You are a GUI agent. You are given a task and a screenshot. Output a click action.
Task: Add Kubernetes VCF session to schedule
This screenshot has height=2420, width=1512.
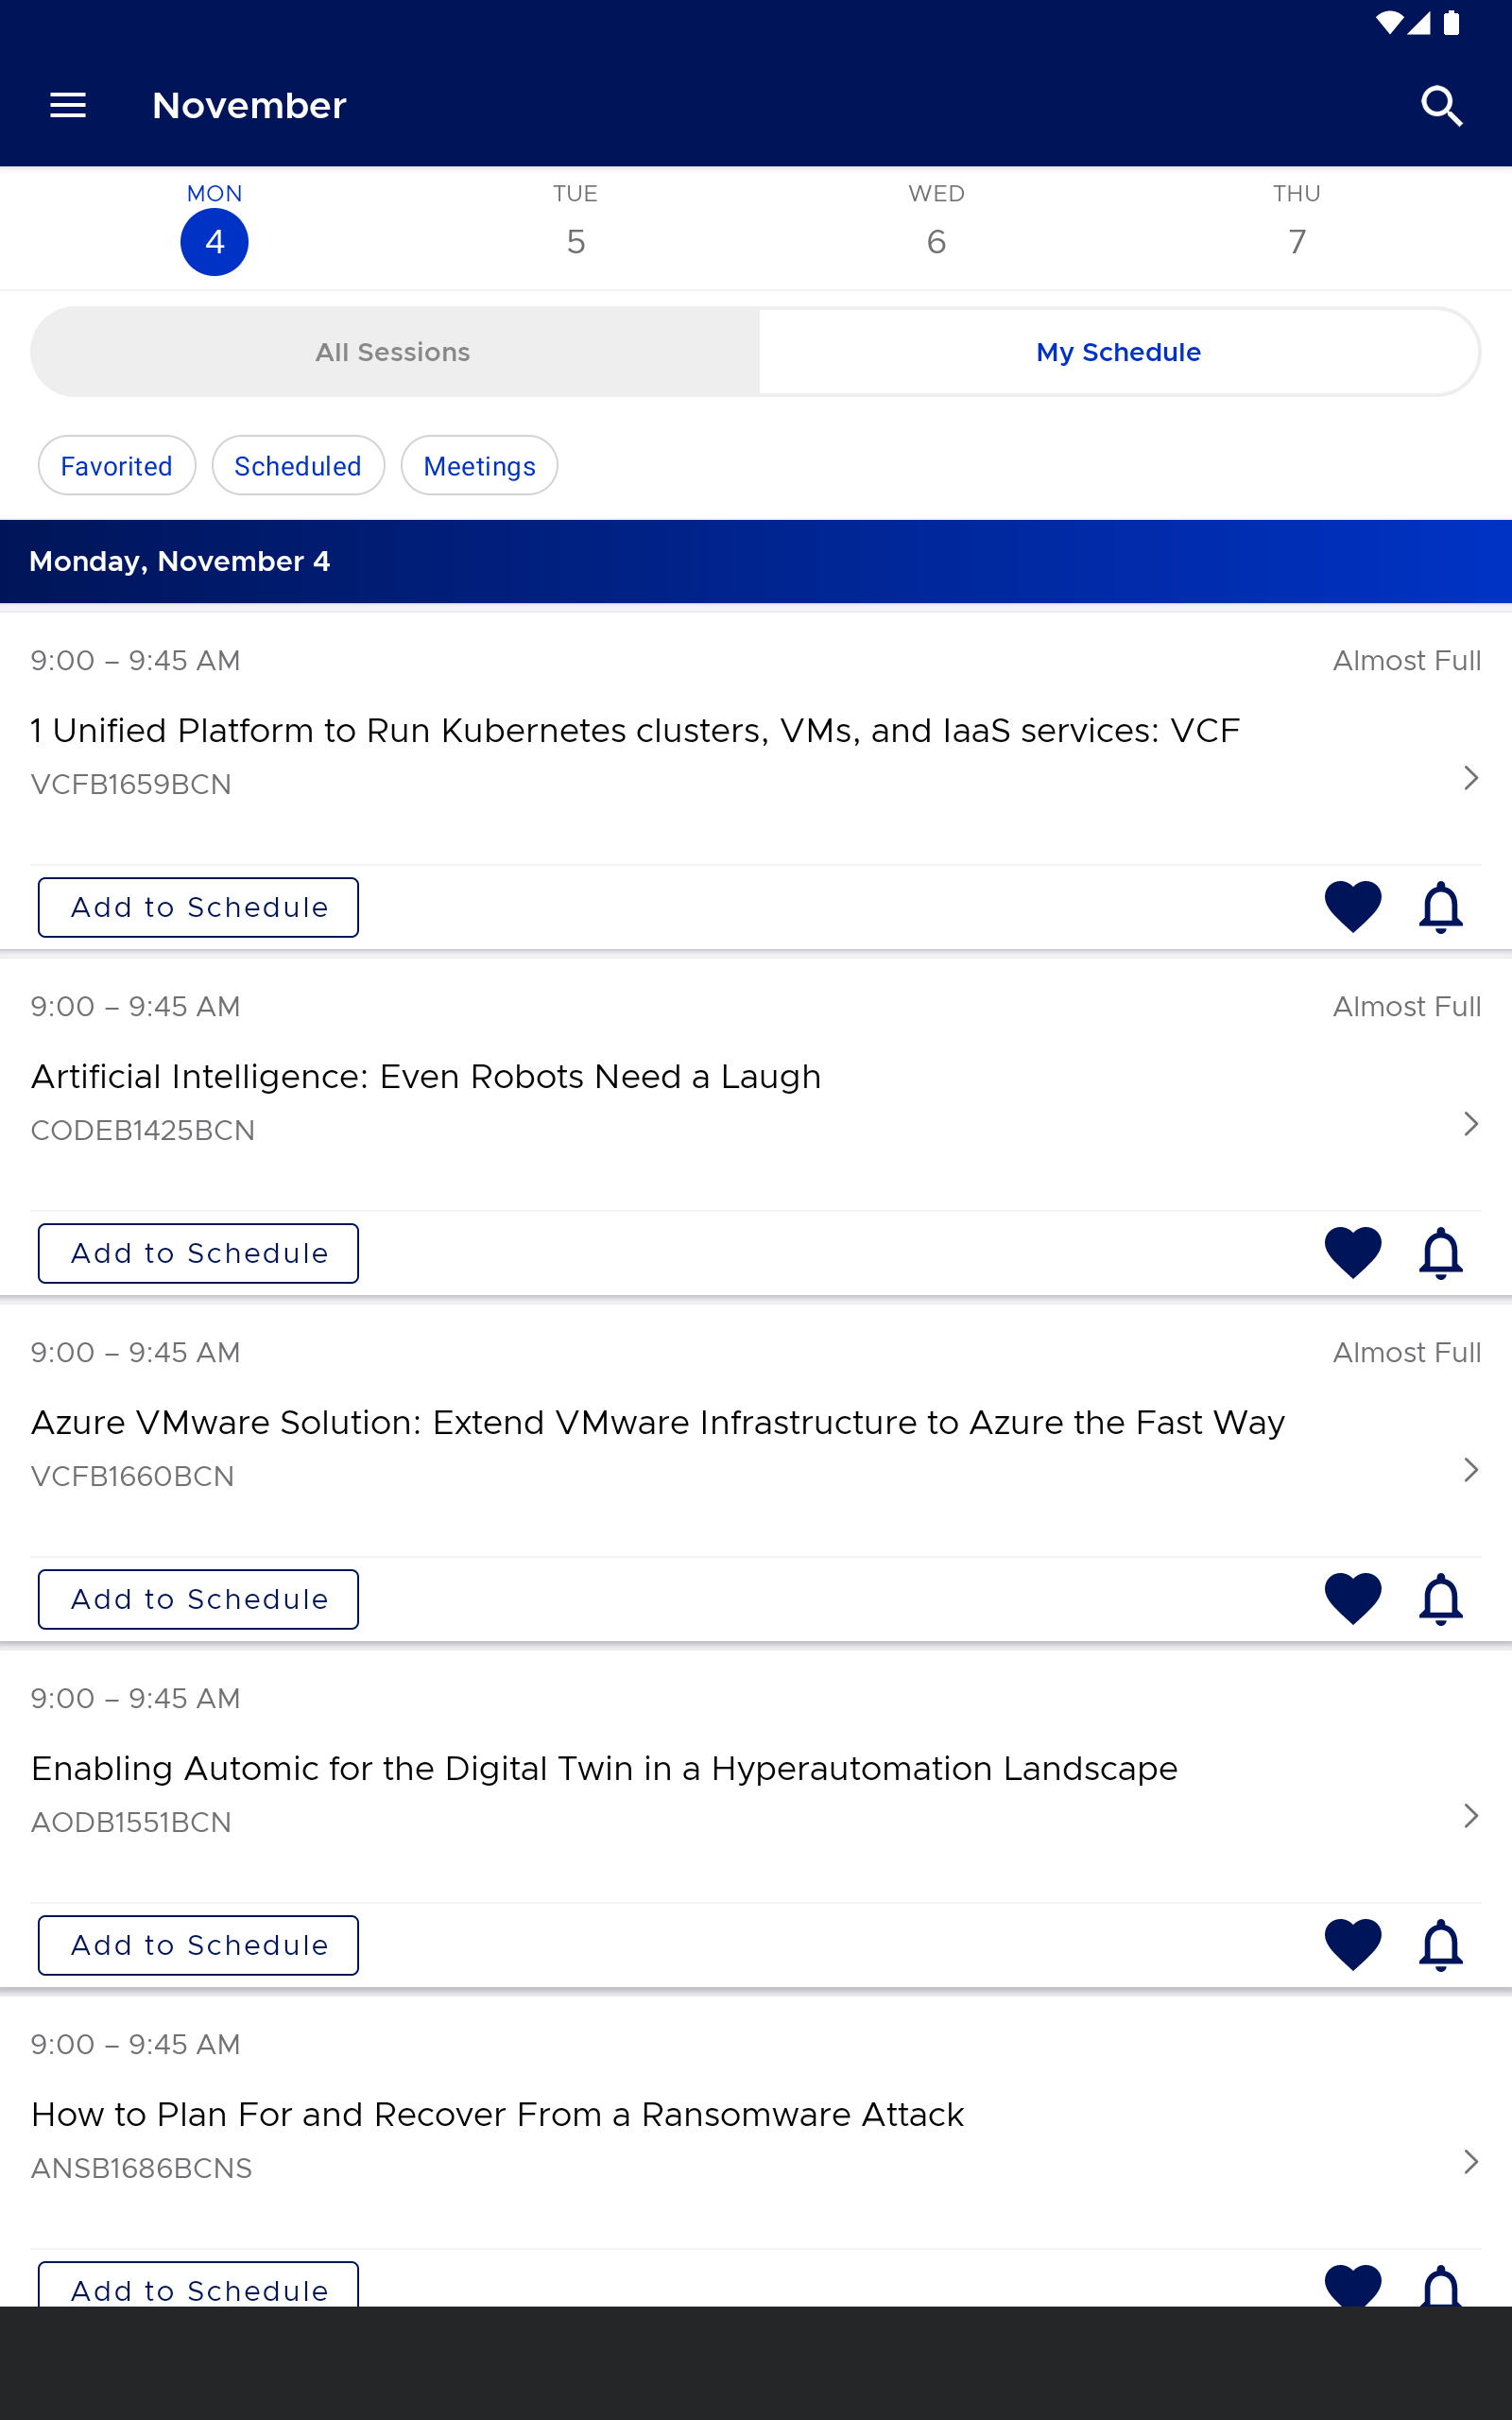(x=198, y=907)
